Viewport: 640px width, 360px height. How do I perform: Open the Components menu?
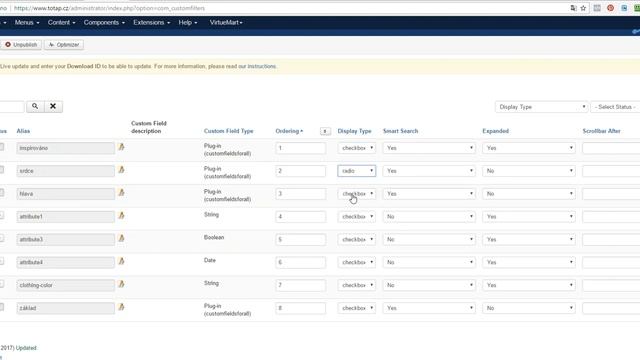pos(104,22)
